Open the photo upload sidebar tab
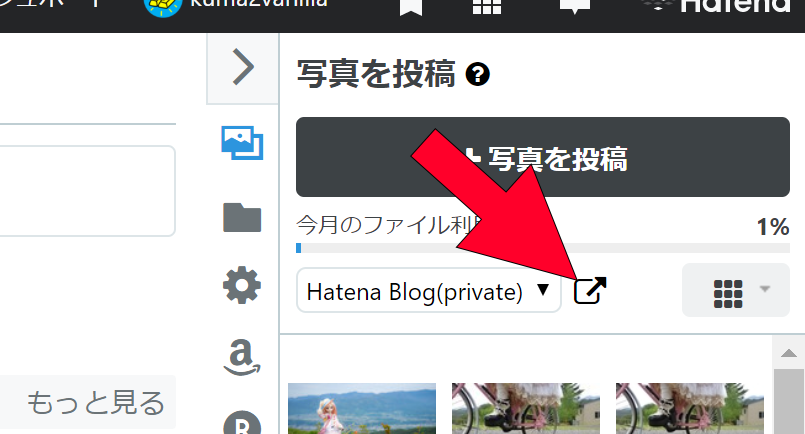 click(x=242, y=143)
